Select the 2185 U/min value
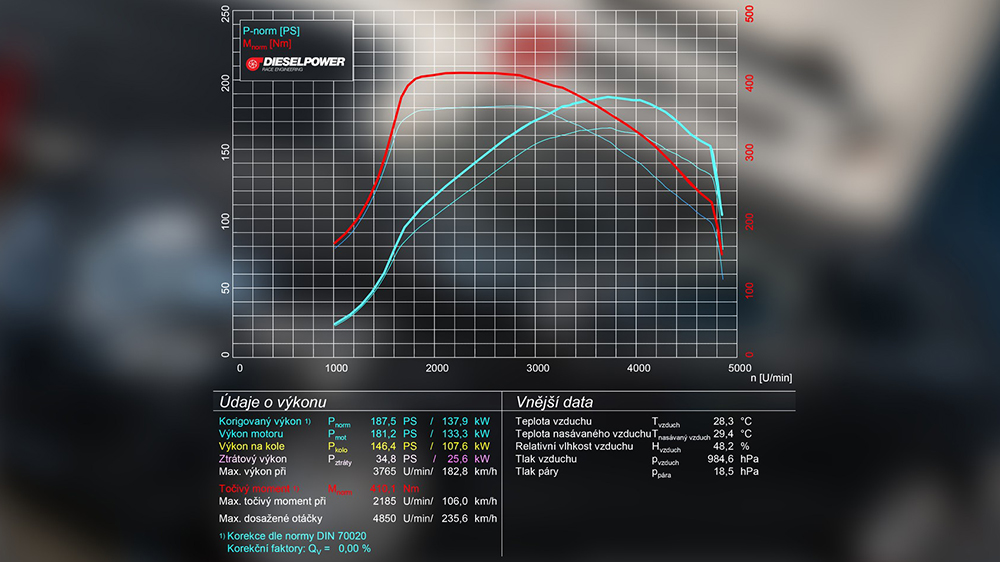Screen dimensions: 1000x562 (402, 501)
